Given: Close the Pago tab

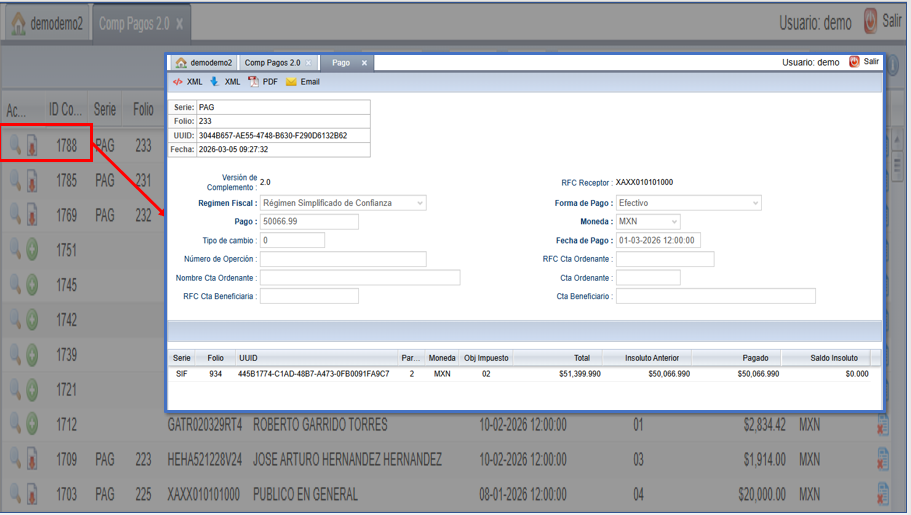Looking at the screenshot, I should coord(364,63).
